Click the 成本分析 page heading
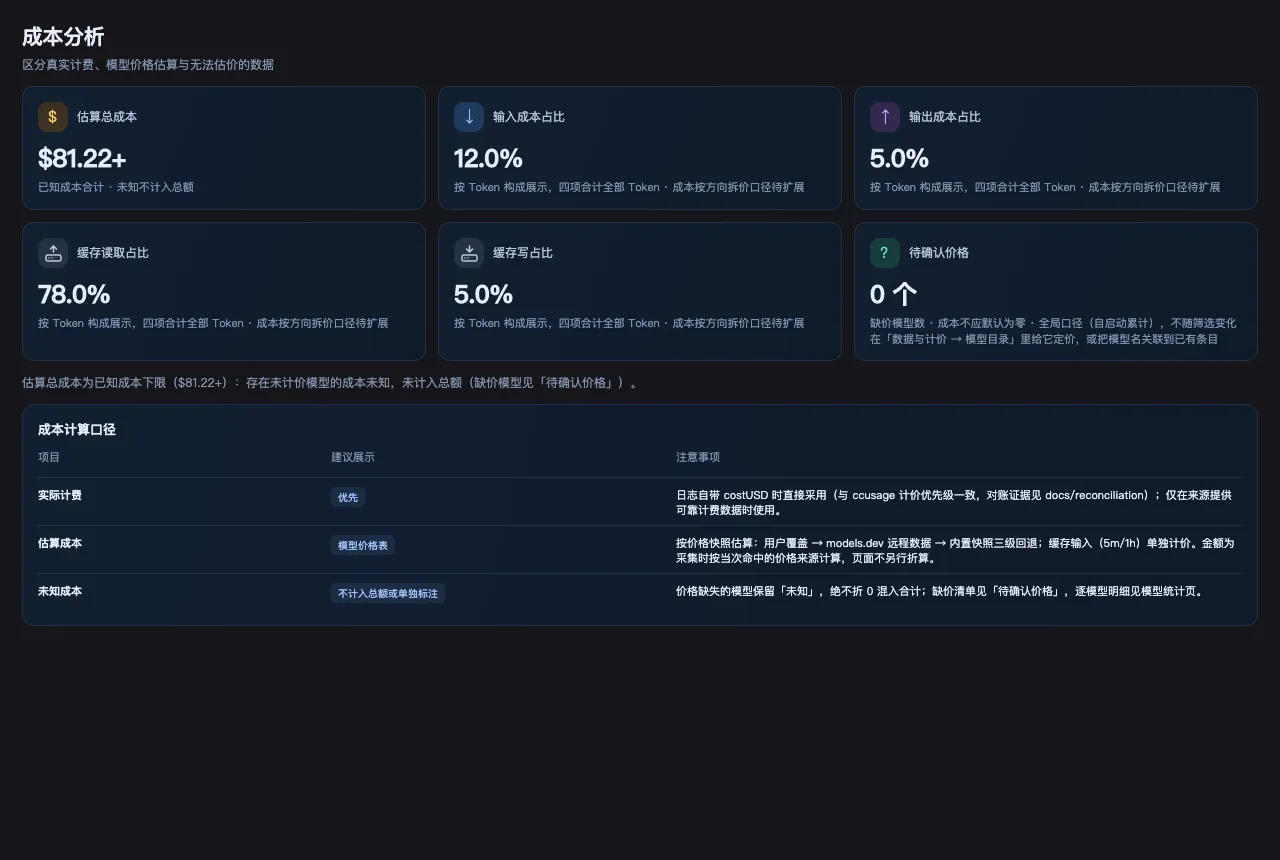This screenshot has width=1280, height=860. pos(63,37)
